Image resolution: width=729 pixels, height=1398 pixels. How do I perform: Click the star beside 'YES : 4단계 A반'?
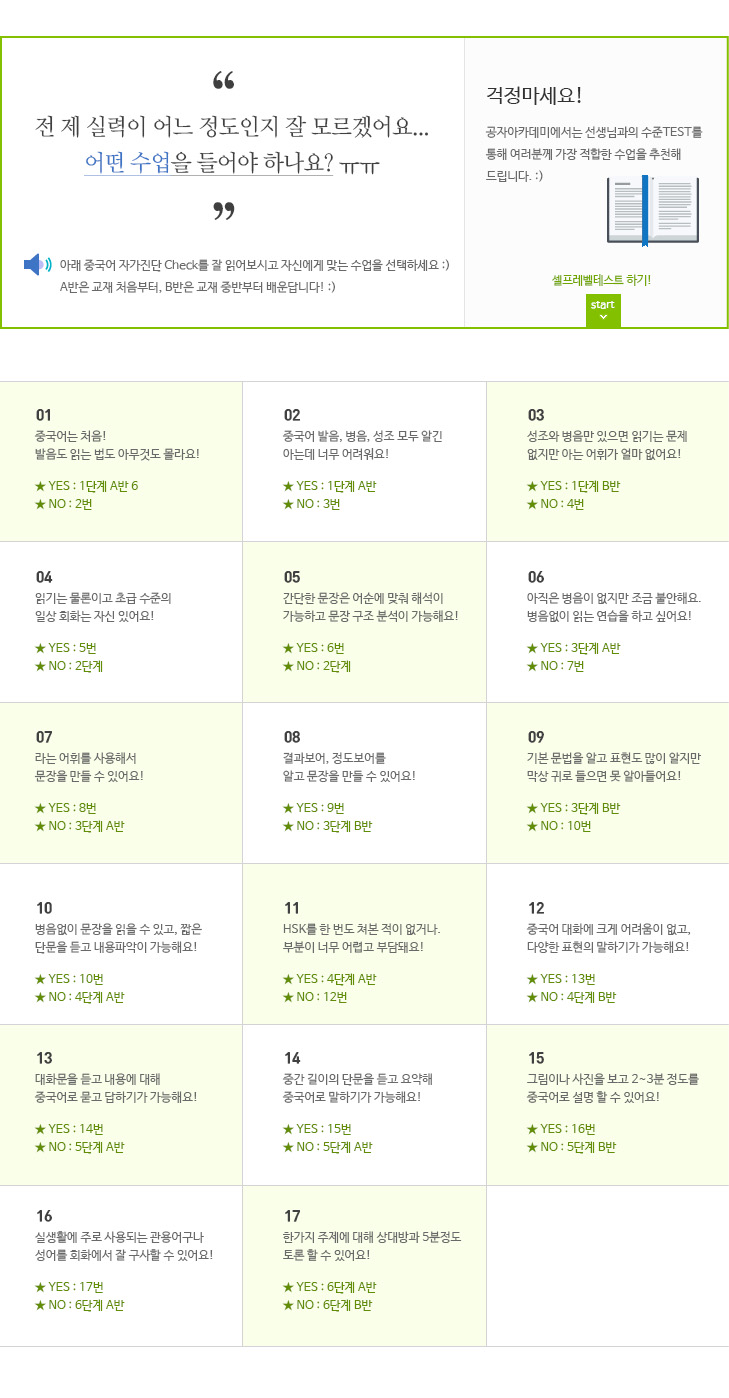288,979
